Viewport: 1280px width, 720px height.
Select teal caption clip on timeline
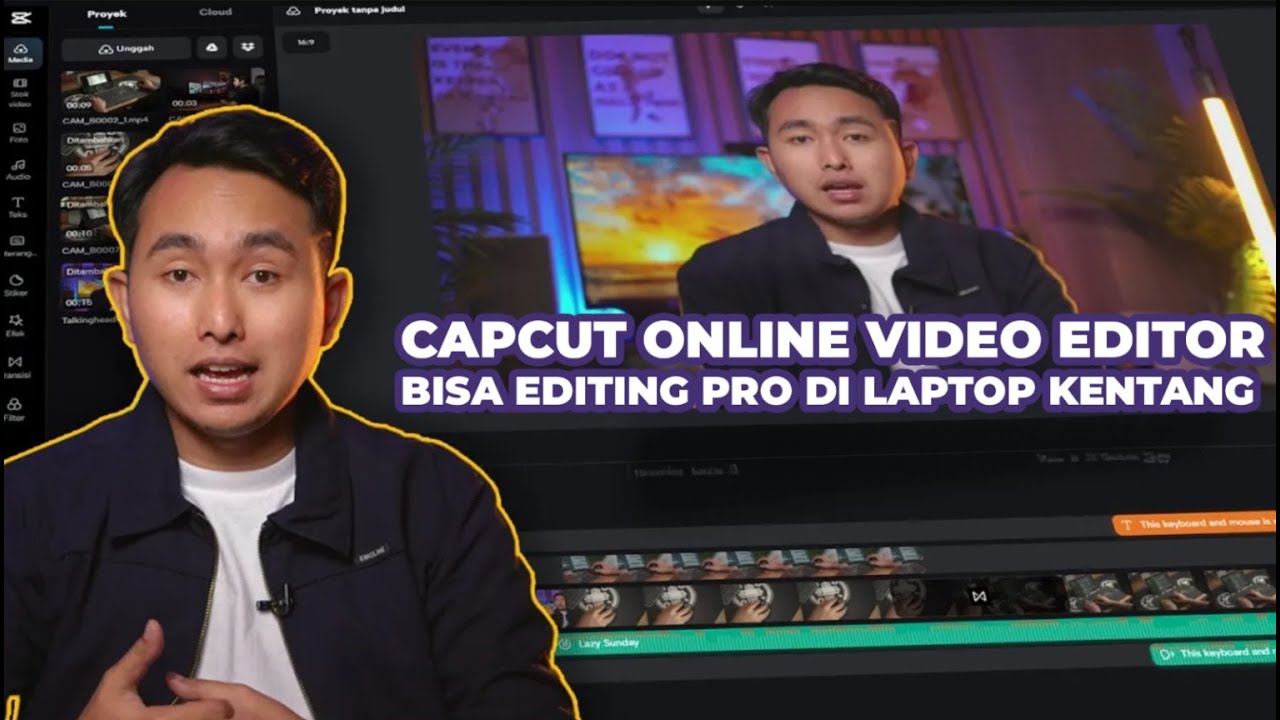coord(1214,653)
